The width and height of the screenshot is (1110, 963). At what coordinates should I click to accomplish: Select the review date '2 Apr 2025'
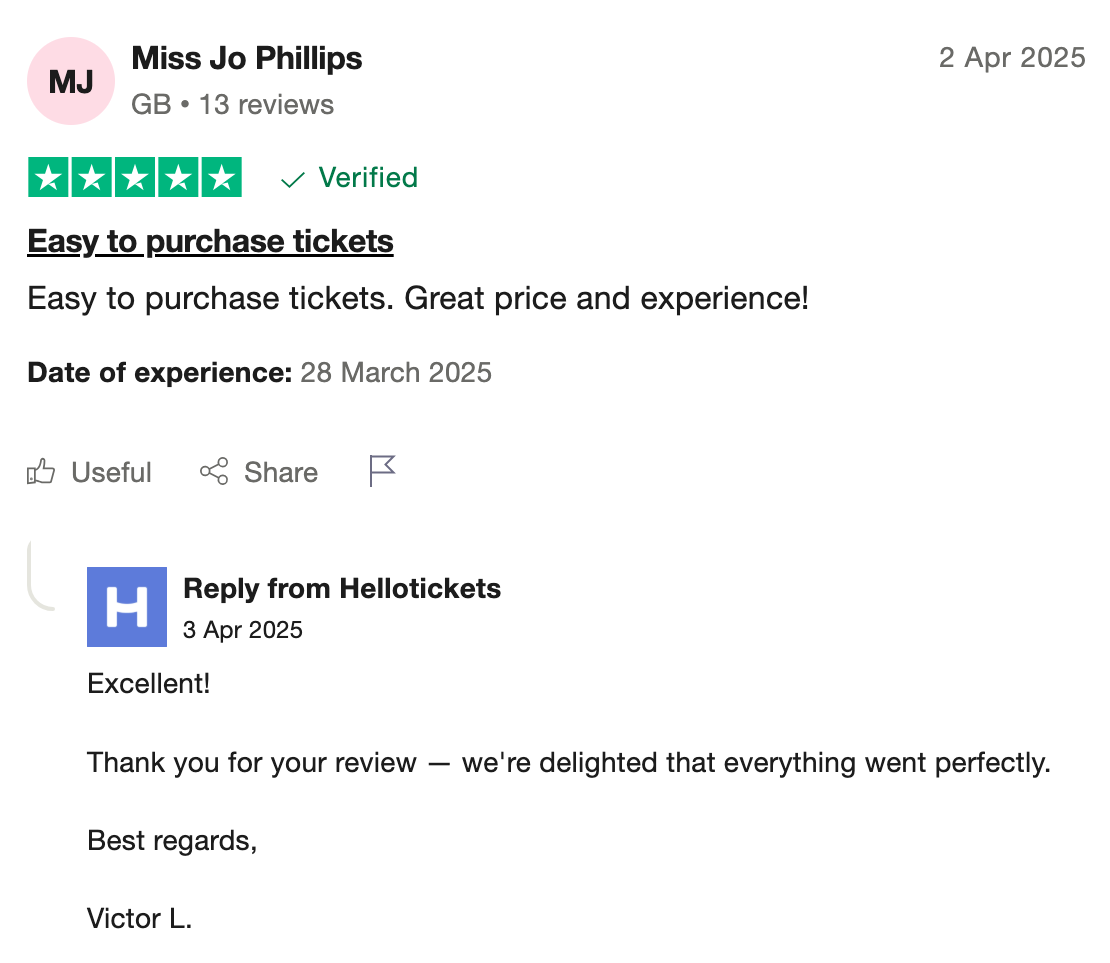(1012, 58)
